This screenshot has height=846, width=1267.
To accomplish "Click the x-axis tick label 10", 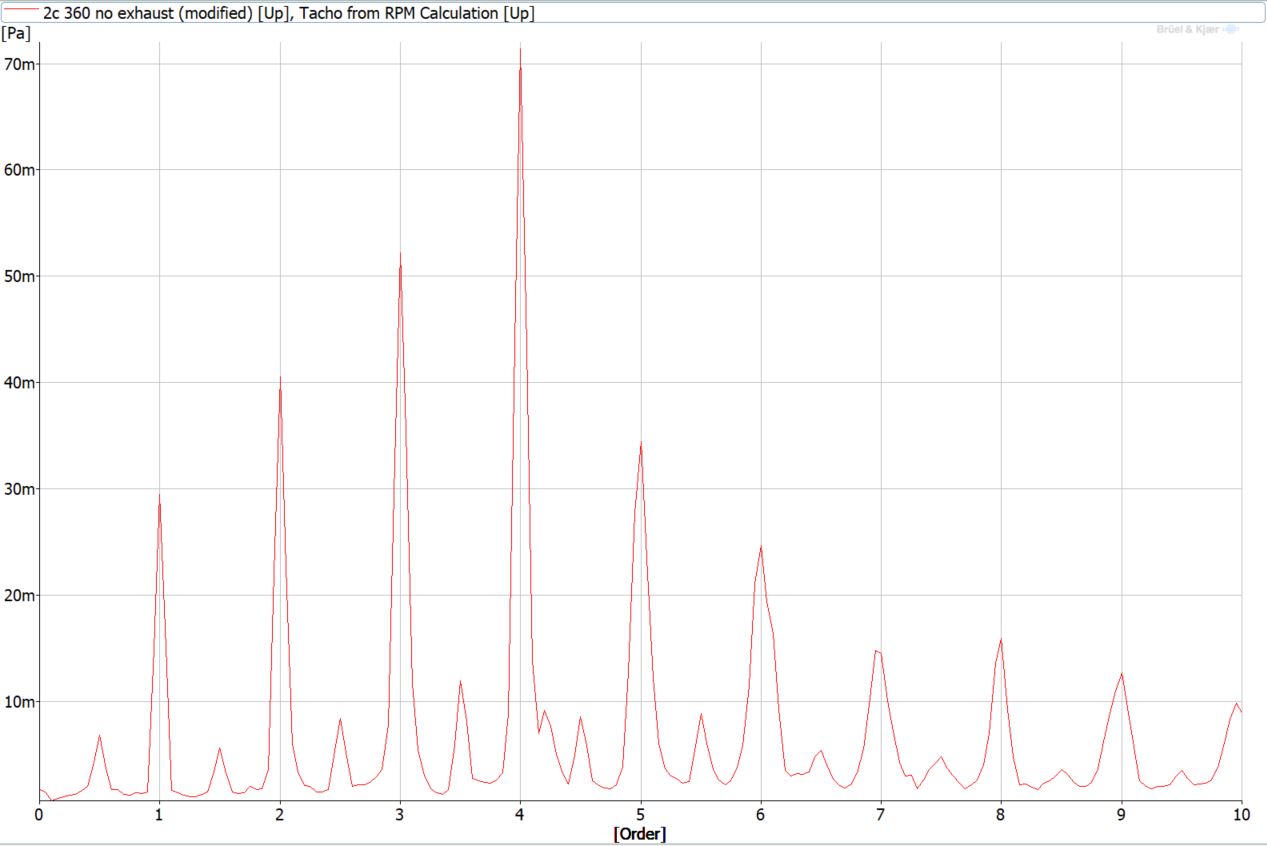I will tap(1241, 815).
